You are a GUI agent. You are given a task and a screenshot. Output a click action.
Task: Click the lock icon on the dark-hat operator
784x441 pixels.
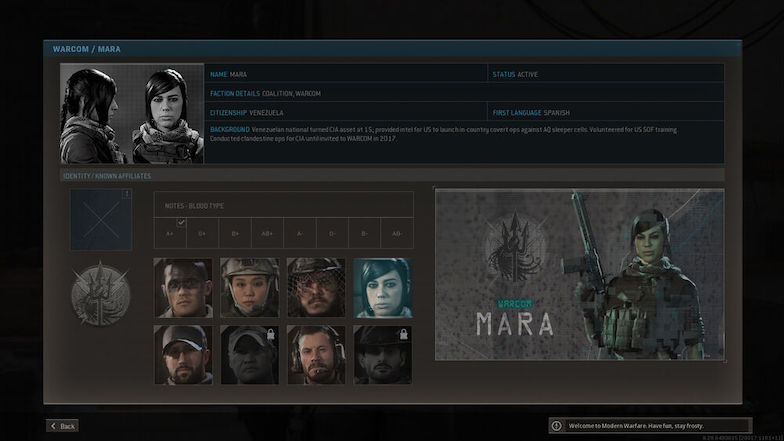pos(404,334)
